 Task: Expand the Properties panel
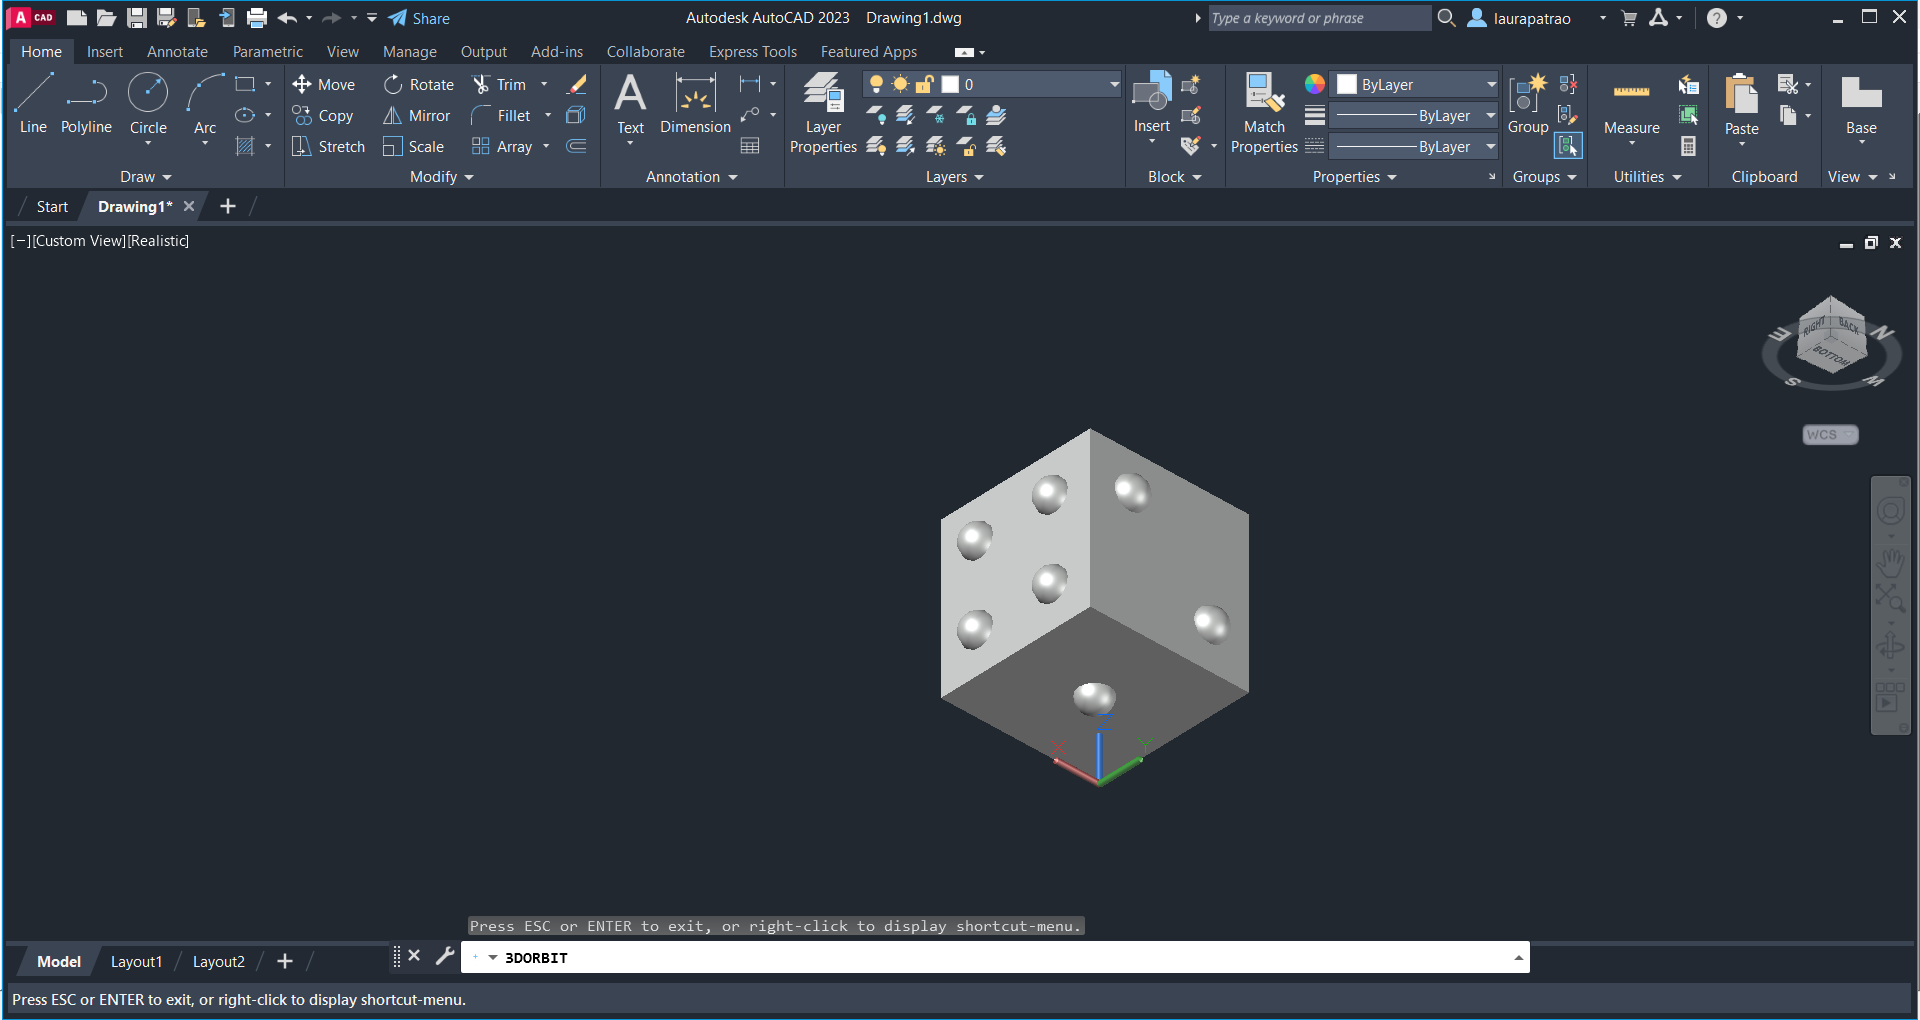point(1355,177)
